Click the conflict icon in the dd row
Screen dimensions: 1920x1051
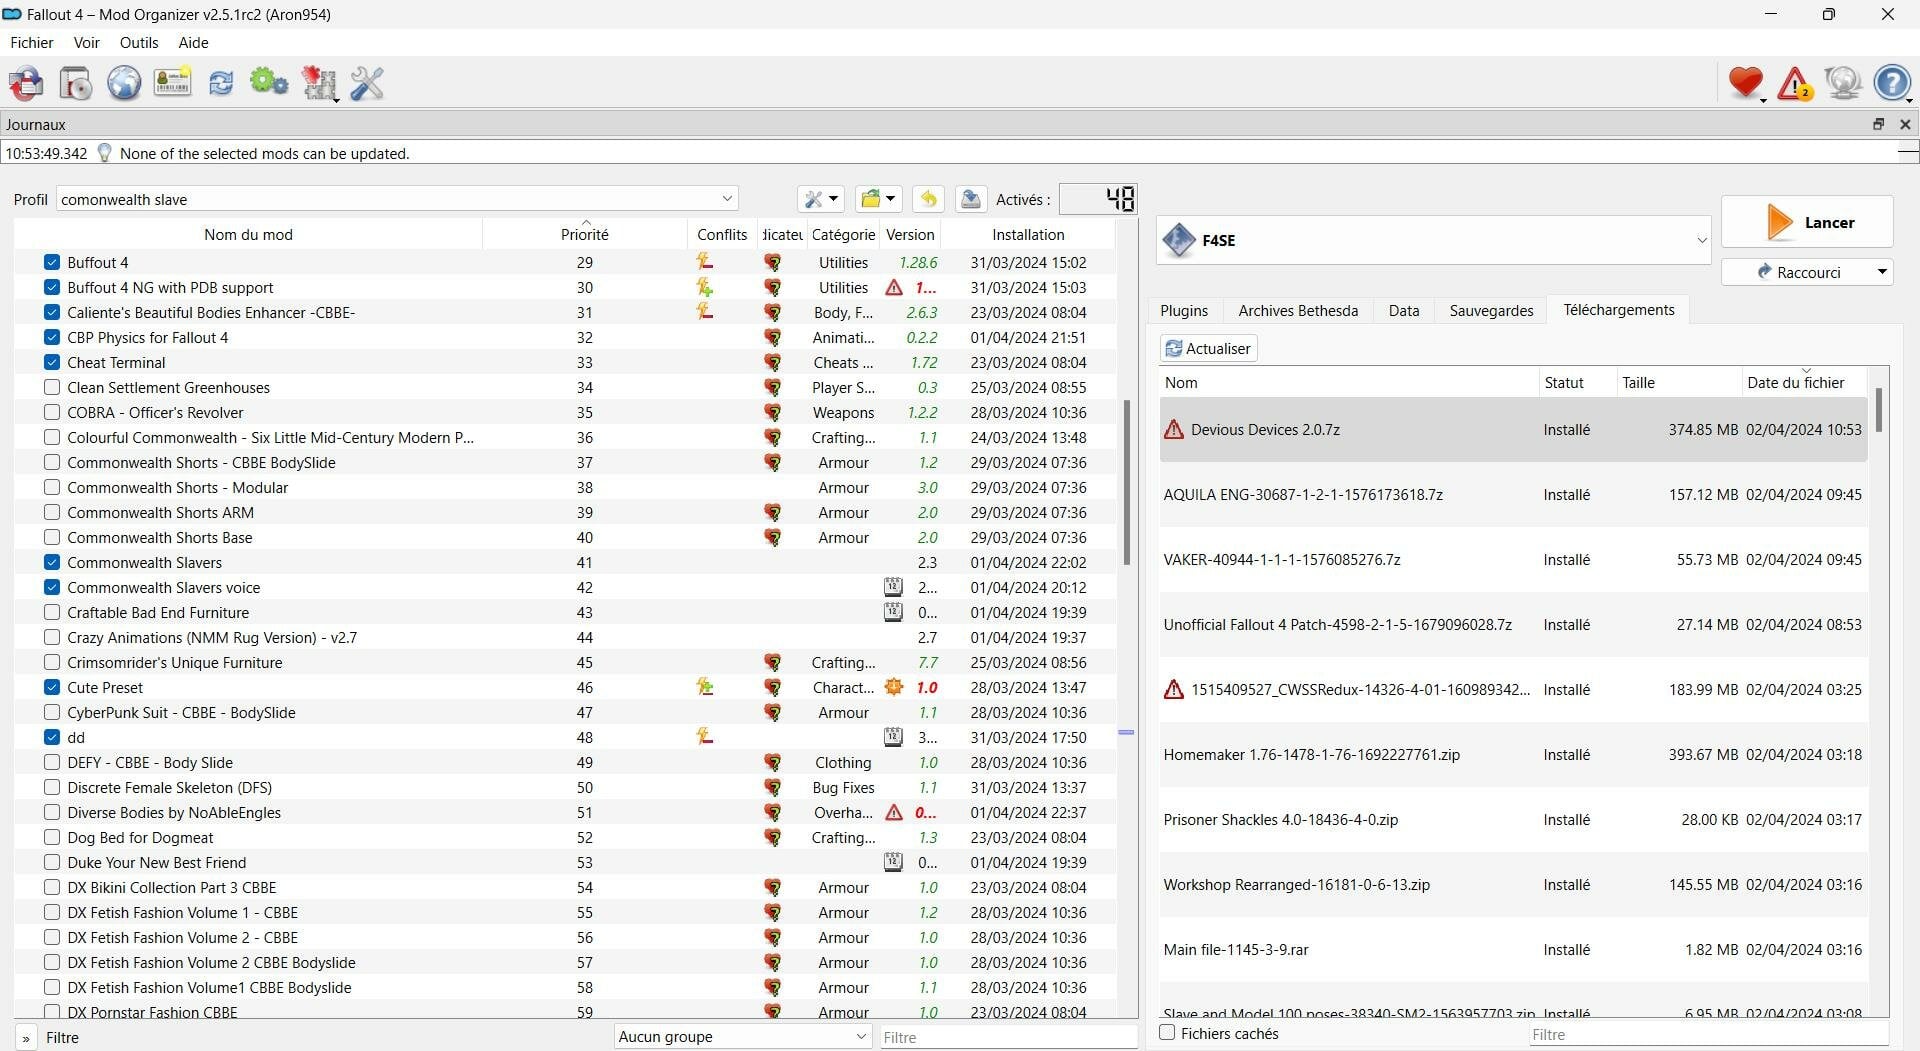[x=705, y=737]
